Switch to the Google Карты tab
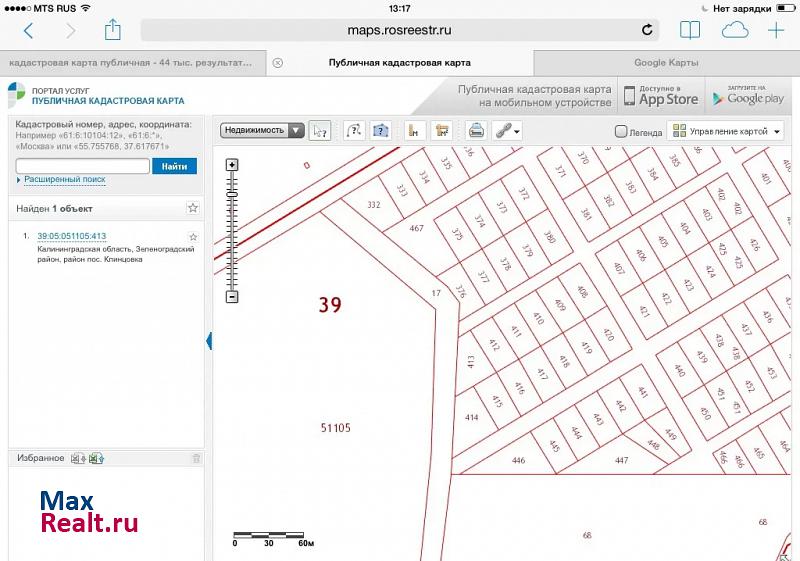The image size is (800, 561). (666, 62)
